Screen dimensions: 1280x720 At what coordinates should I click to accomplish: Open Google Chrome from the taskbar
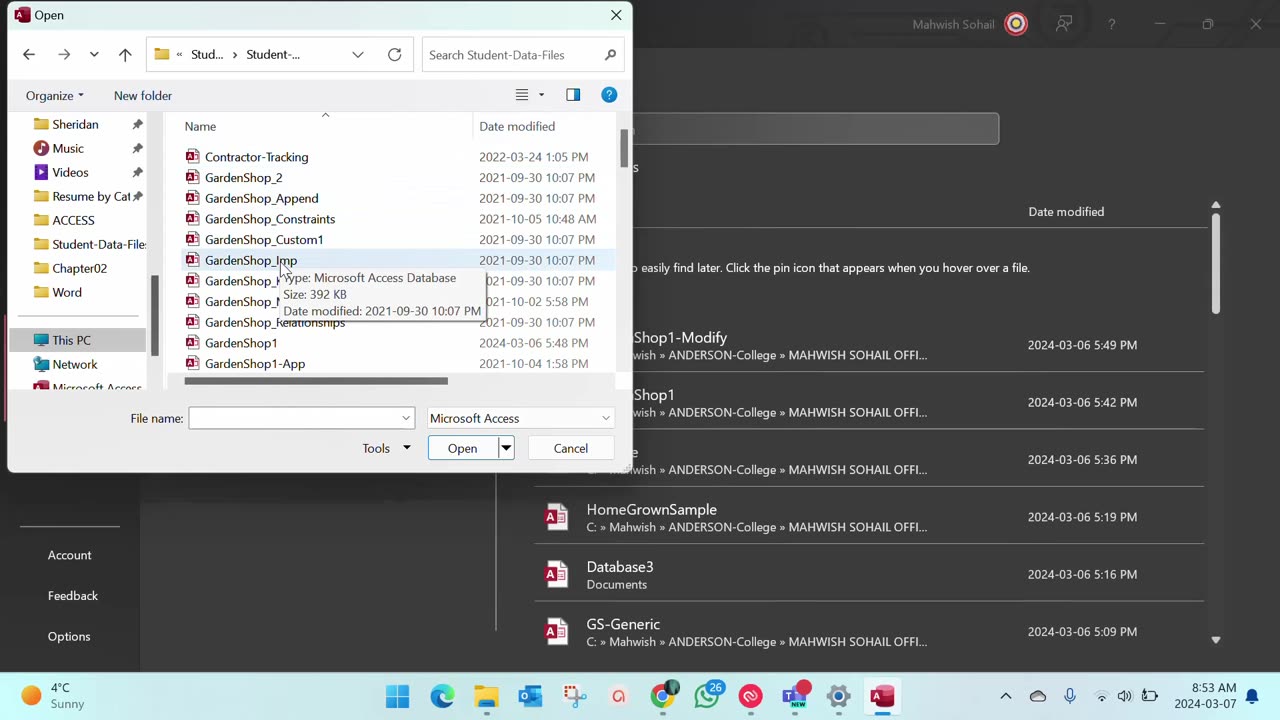[662, 696]
